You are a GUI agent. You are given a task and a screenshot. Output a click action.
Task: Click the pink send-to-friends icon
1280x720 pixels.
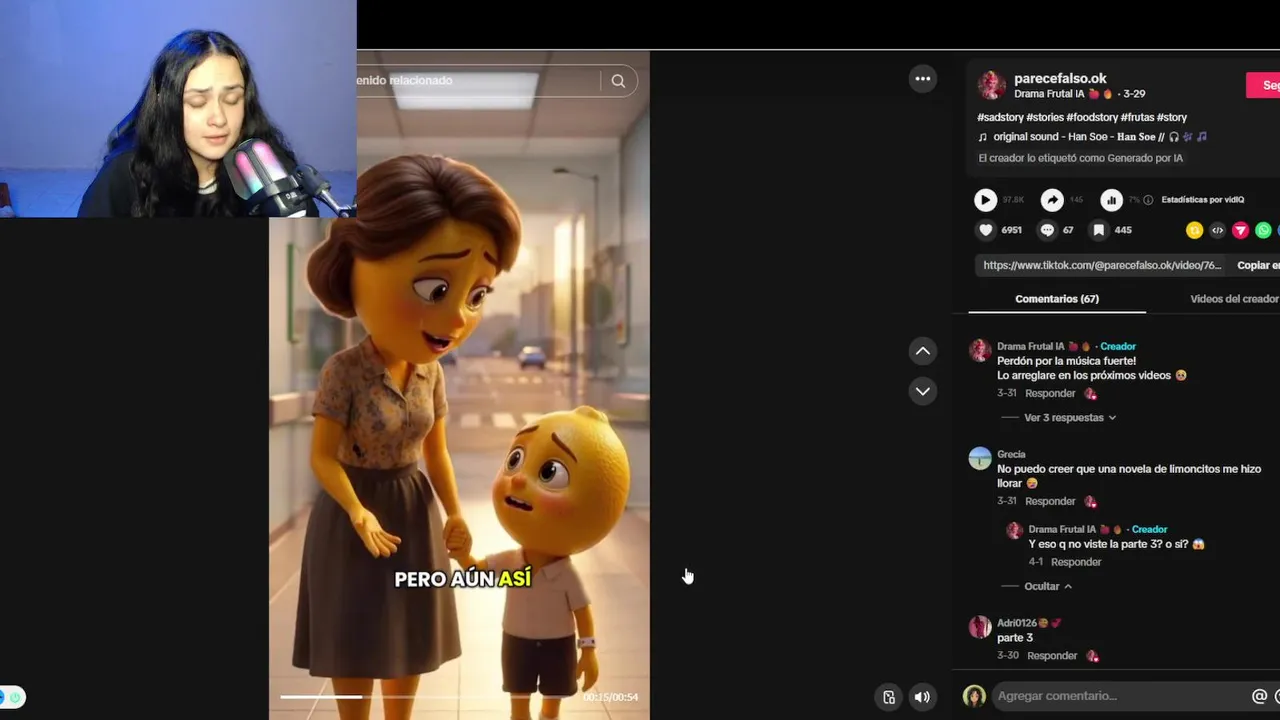(x=1240, y=230)
